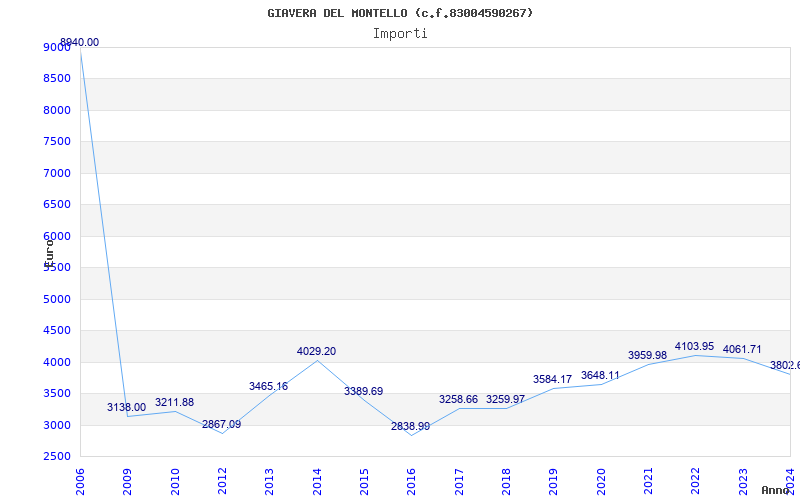800x500 pixels.
Task: Select the 3211.88 data label
Action: click(x=174, y=403)
